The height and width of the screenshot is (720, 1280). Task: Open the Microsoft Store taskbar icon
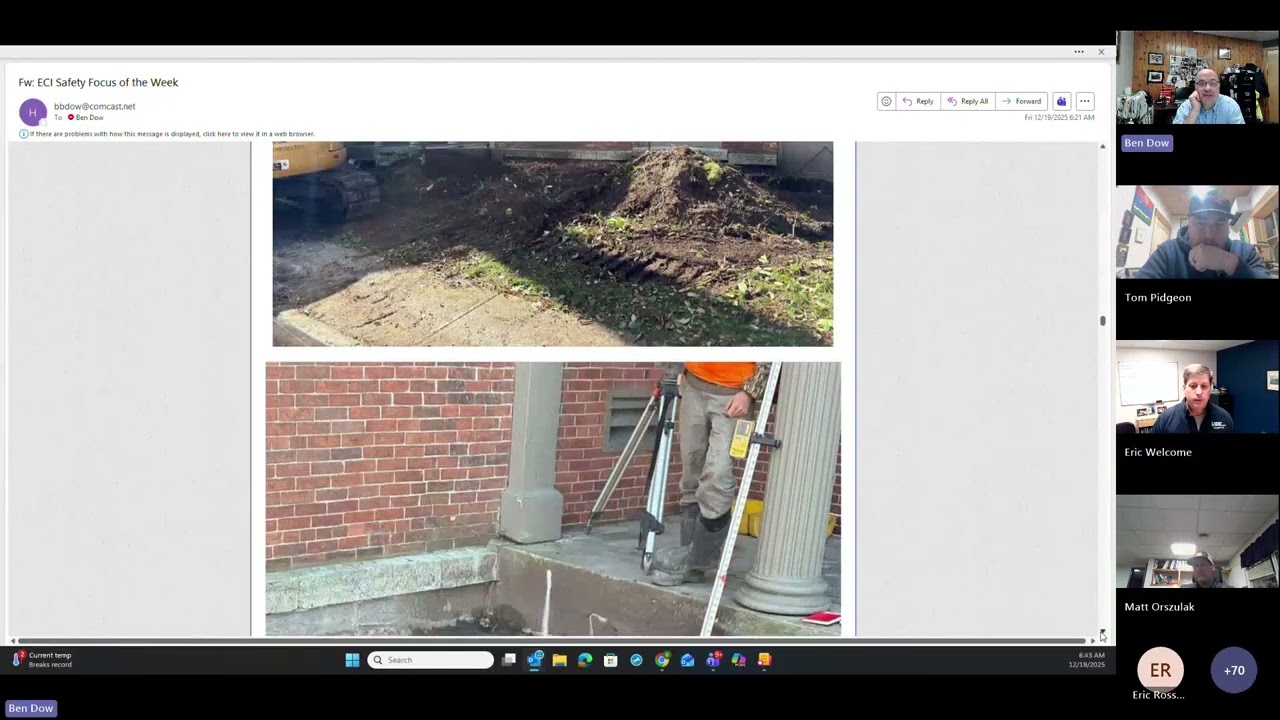[611, 660]
